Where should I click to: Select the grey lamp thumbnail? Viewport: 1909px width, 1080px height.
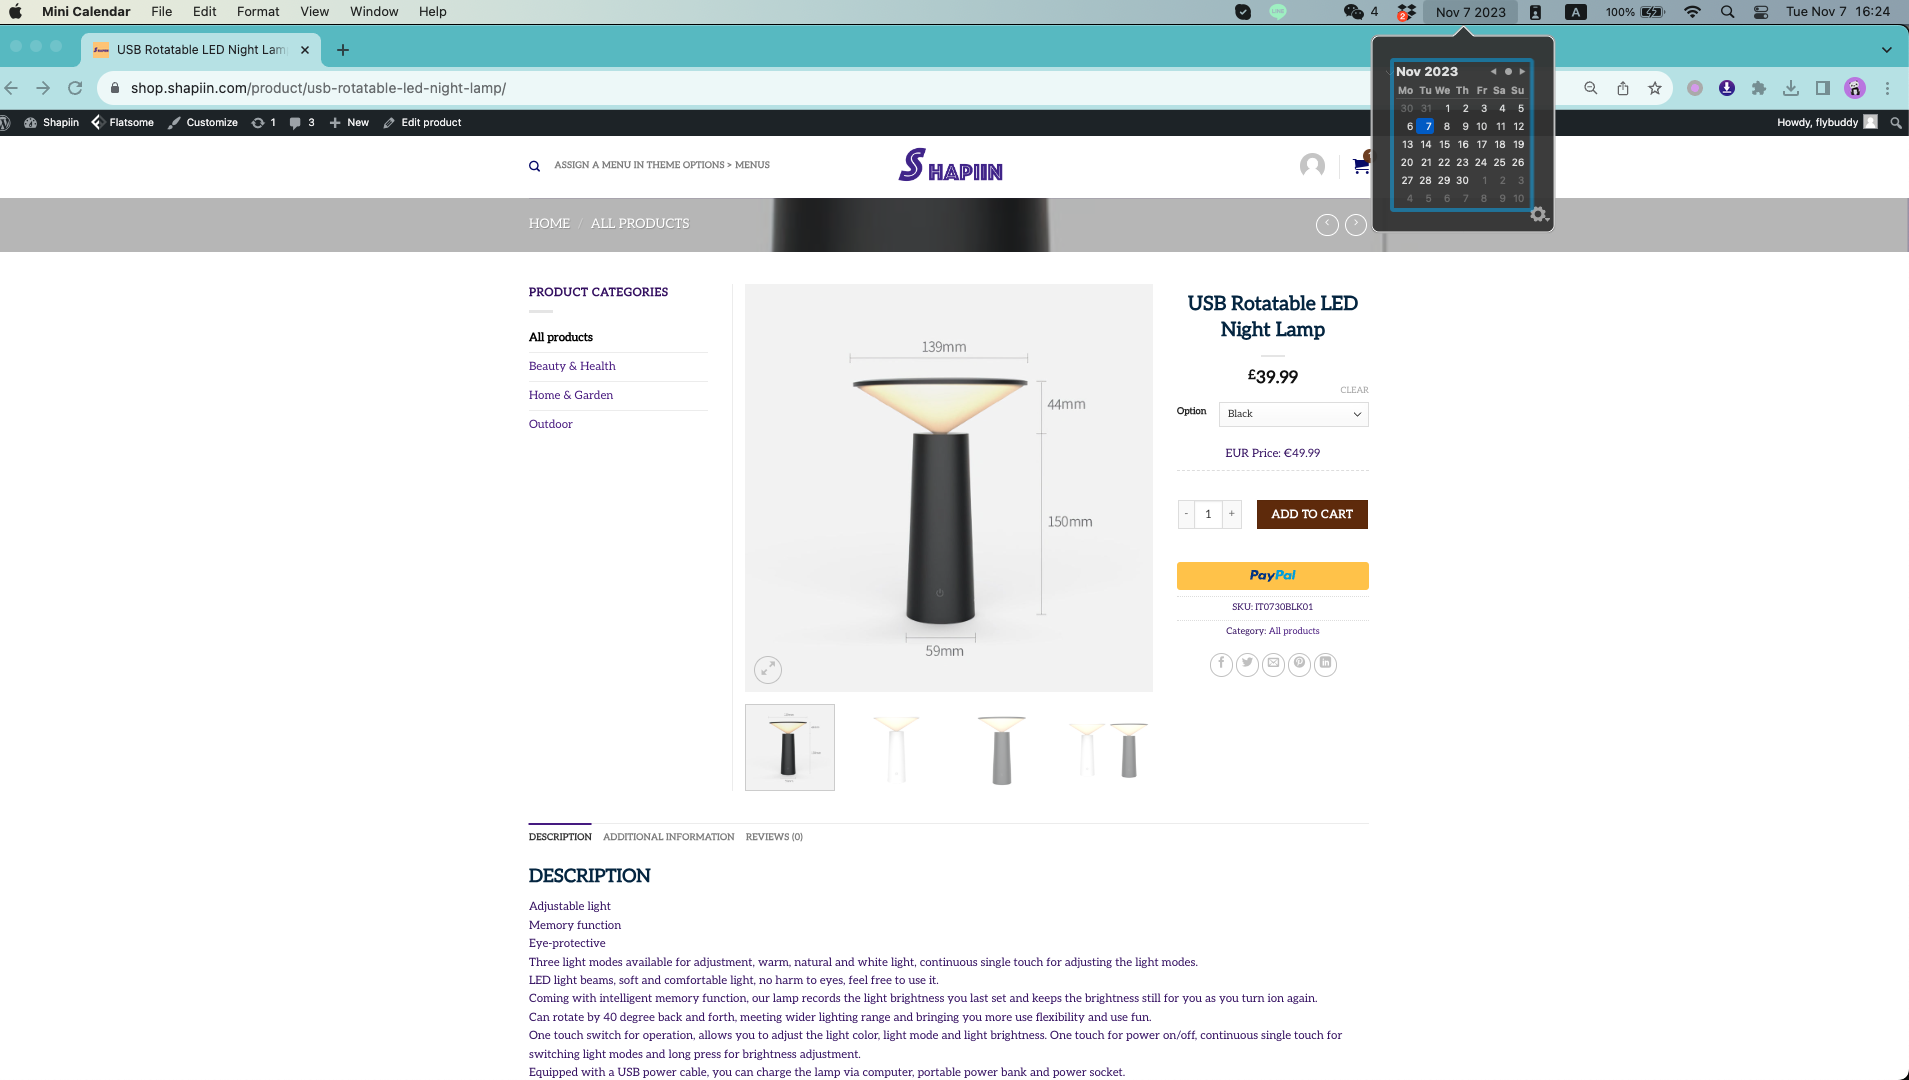(x=1001, y=748)
